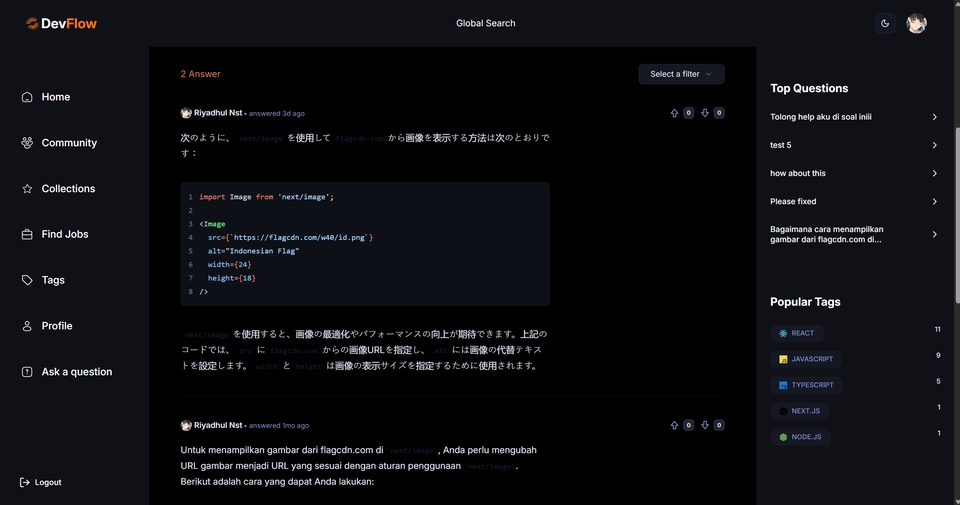
Task: Open top question 'Tolong help aku di soal iniii'
Action: pyautogui.click(x=820, y=117)
